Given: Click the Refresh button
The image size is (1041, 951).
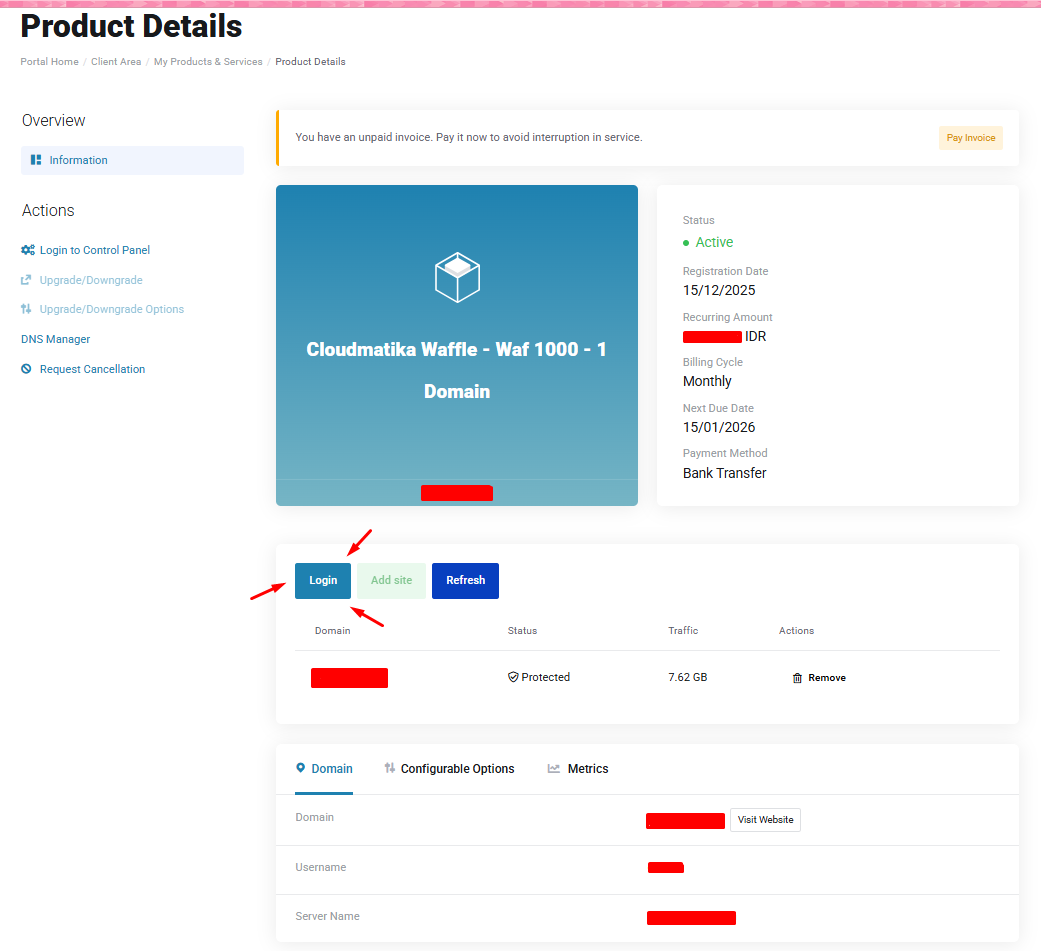Looking at the screenshot, I should [x=465, y=580].
